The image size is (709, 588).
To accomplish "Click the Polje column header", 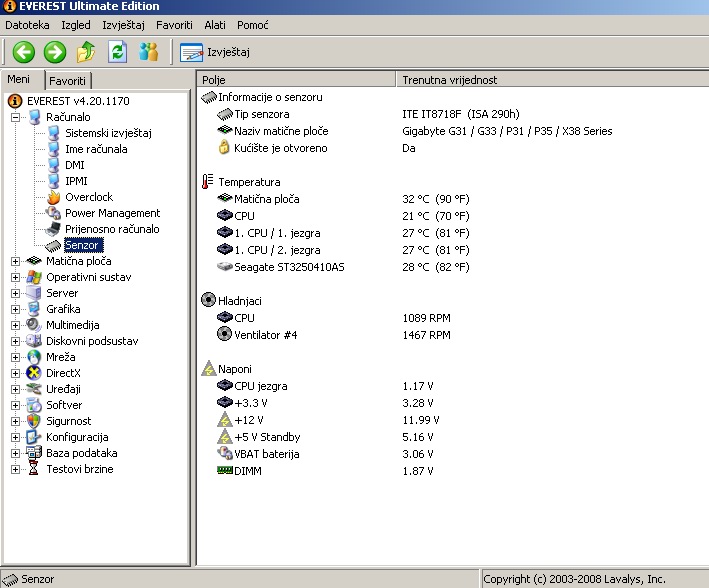I will coord(214,80).
